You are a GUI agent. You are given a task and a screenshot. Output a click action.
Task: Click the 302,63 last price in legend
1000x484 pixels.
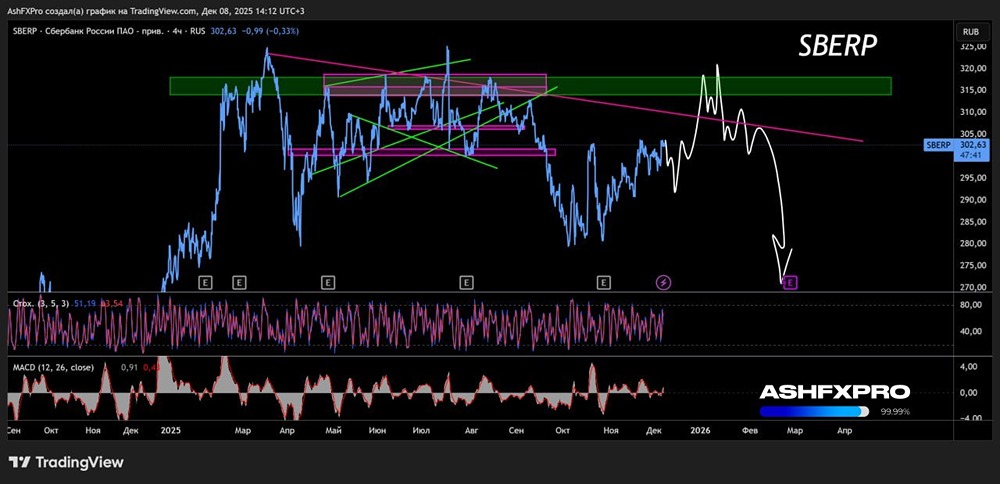click(221, 31)
